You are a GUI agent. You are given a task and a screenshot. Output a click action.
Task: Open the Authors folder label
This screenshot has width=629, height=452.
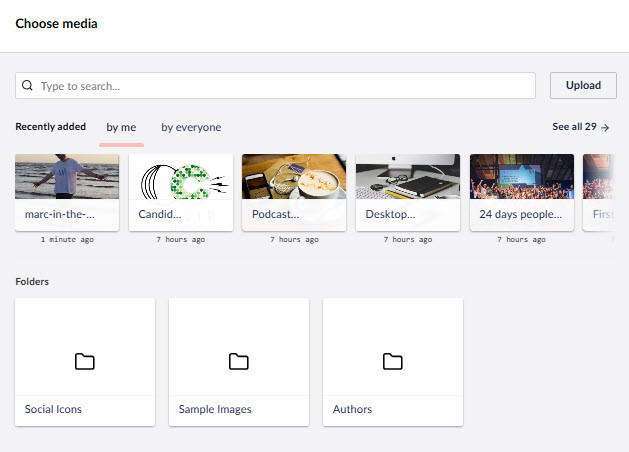[352, 409]
